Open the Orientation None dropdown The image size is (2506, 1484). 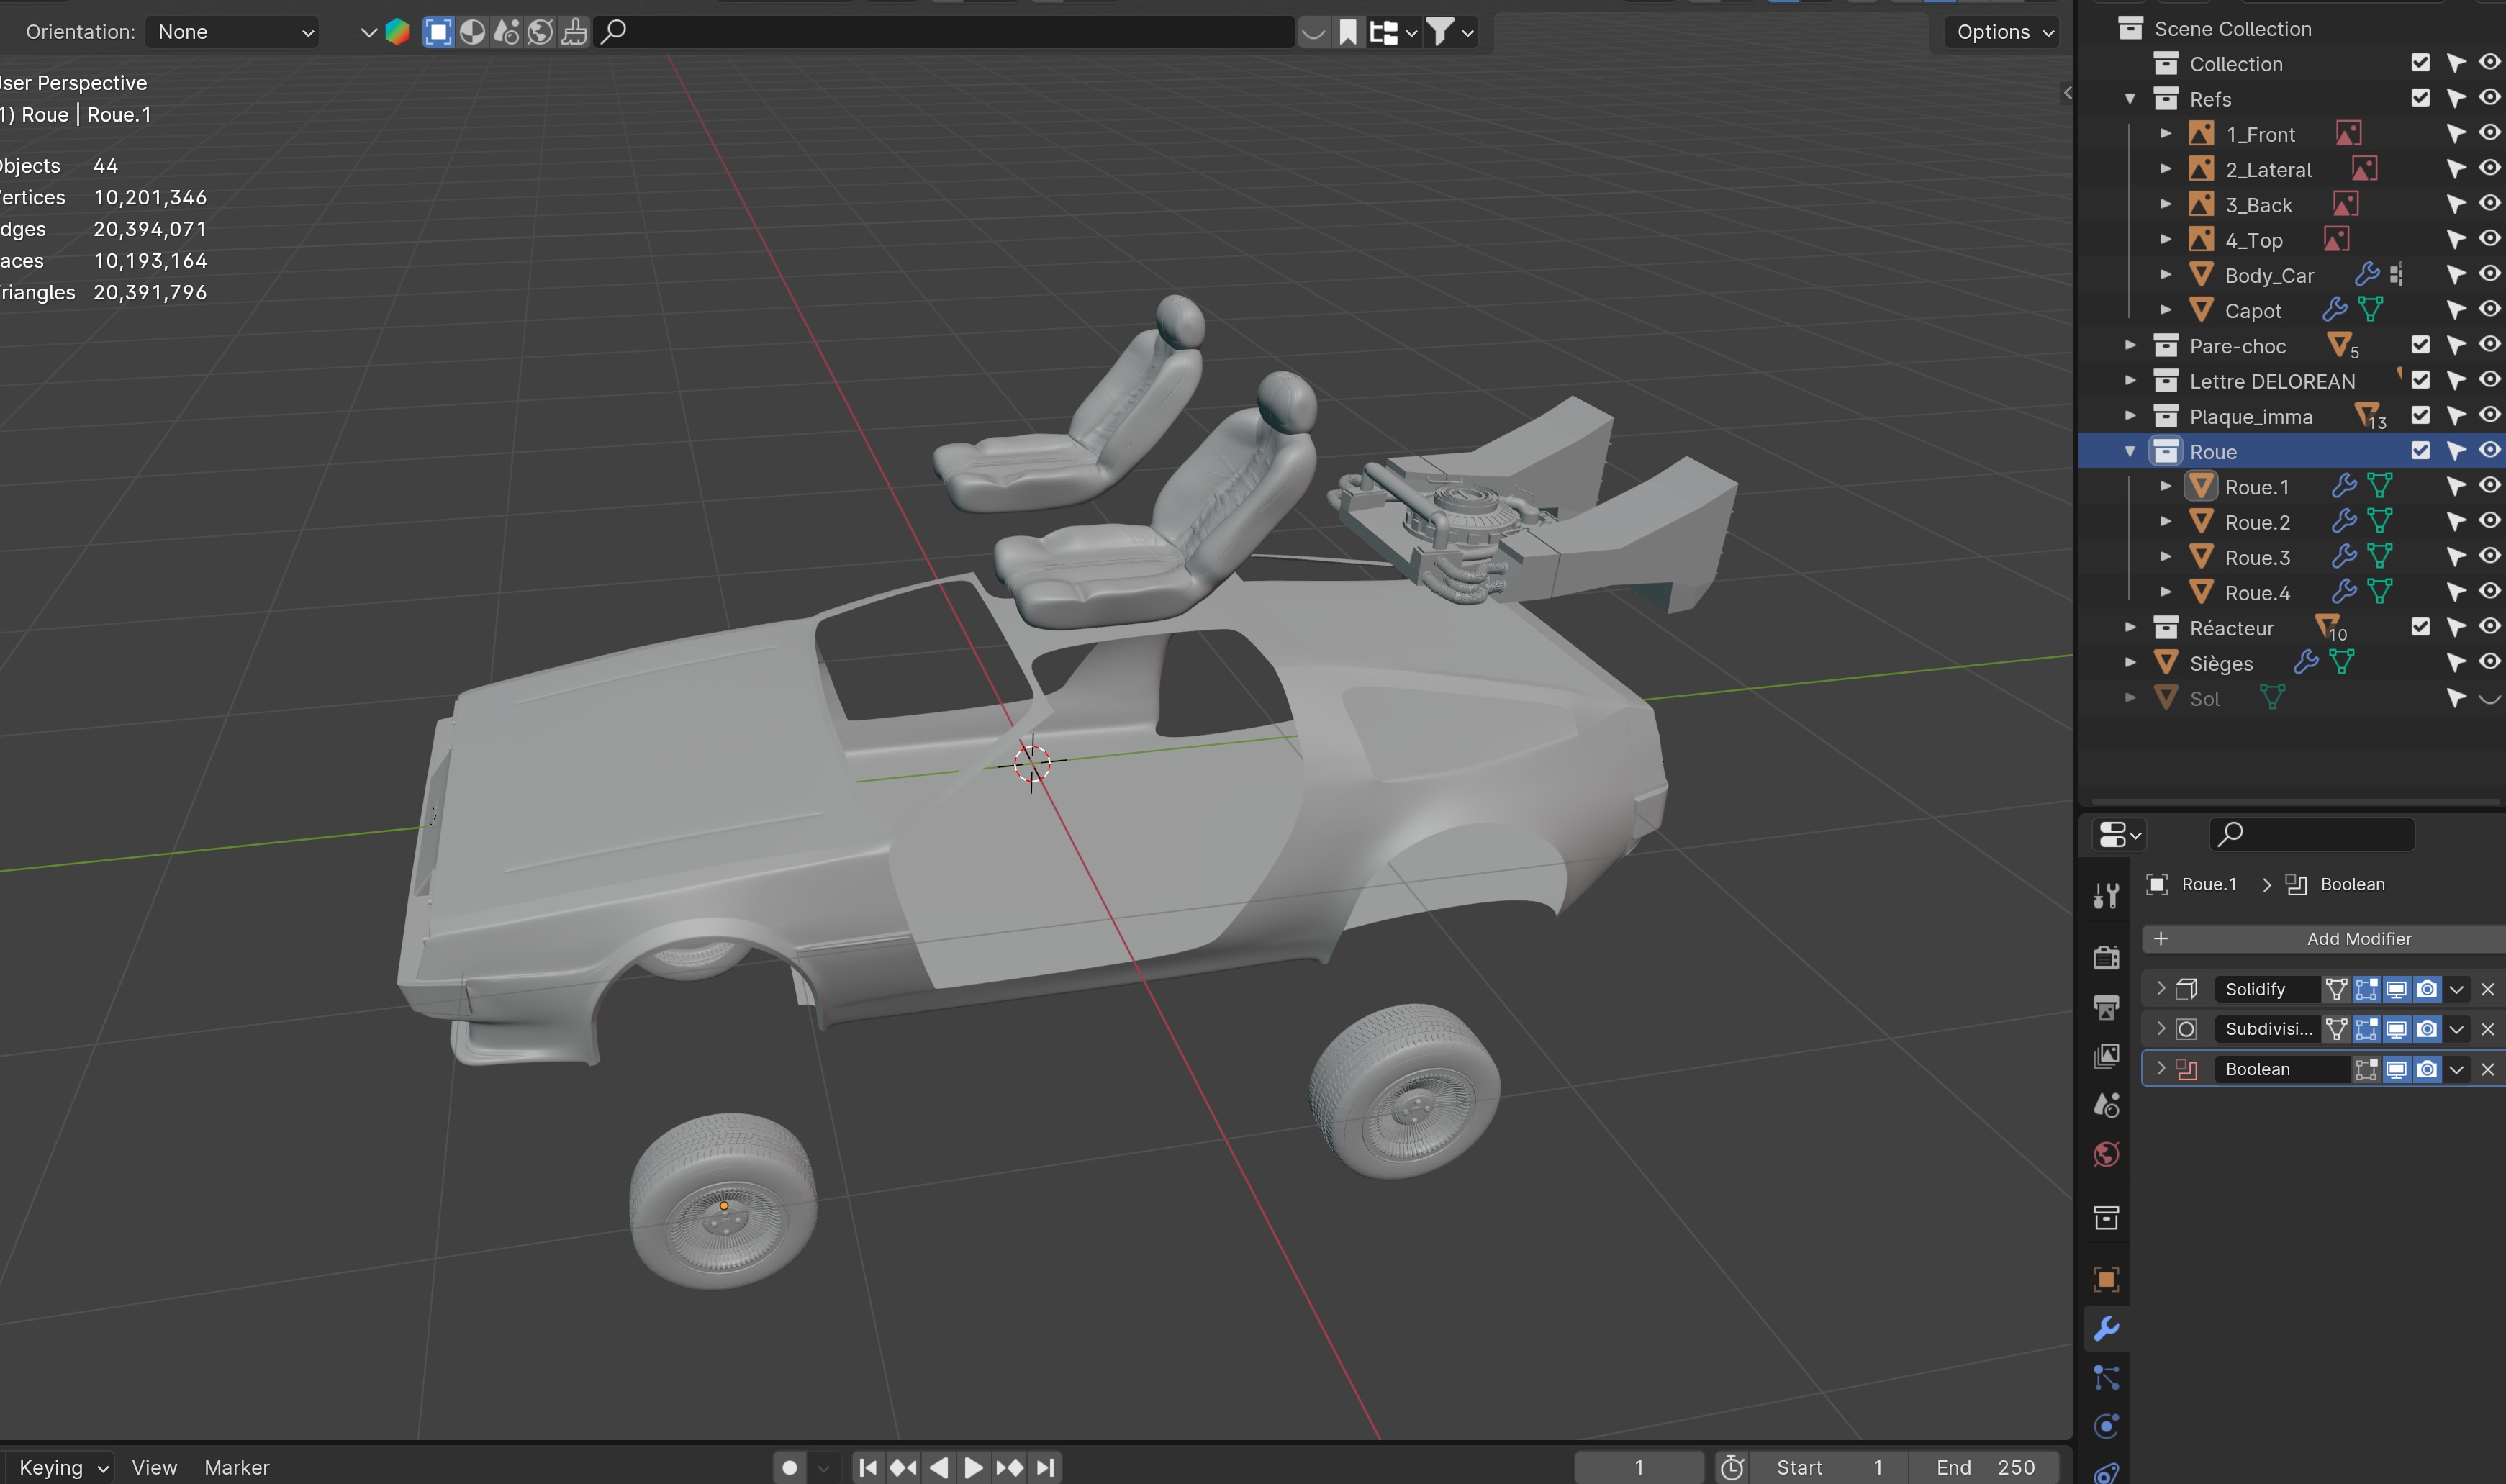232,32
